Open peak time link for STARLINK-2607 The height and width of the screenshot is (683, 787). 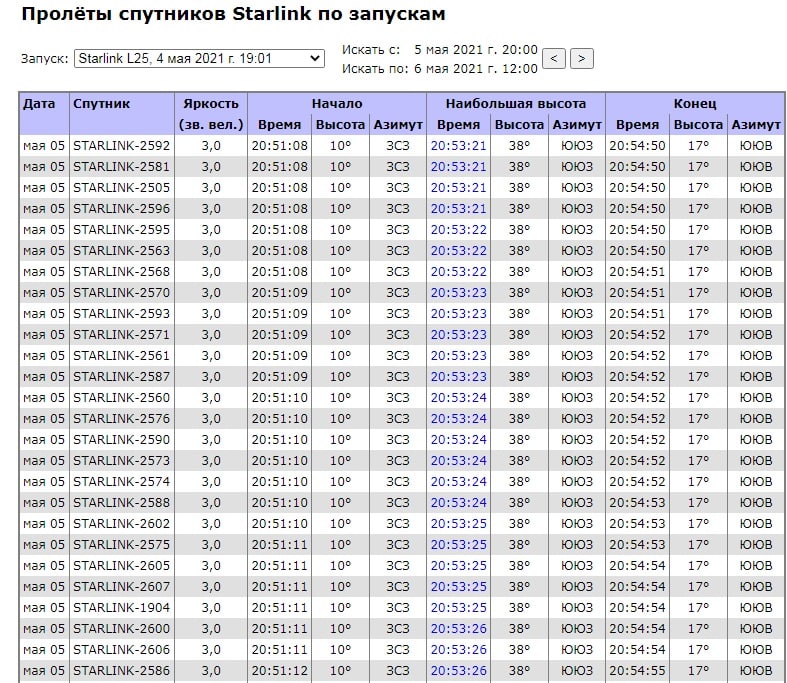[459, 587]
